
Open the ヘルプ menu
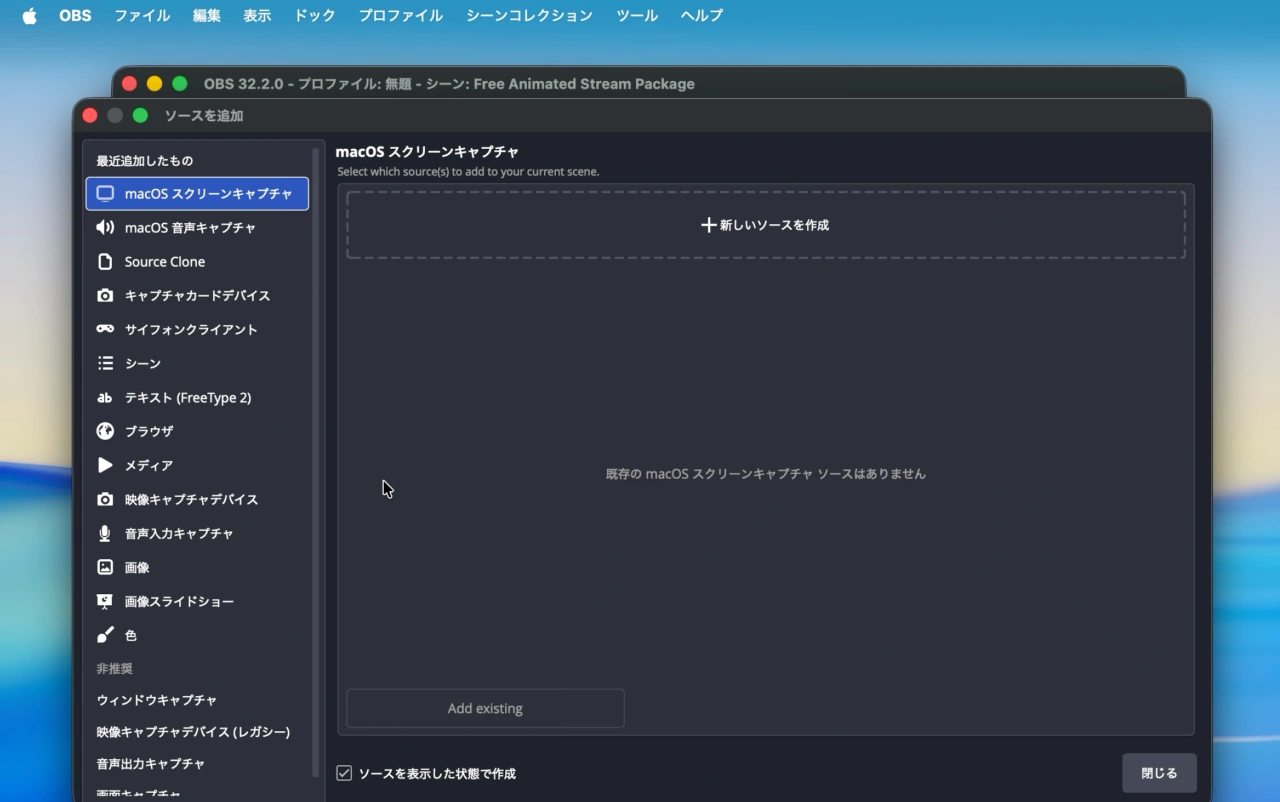[x=702, y=16]
